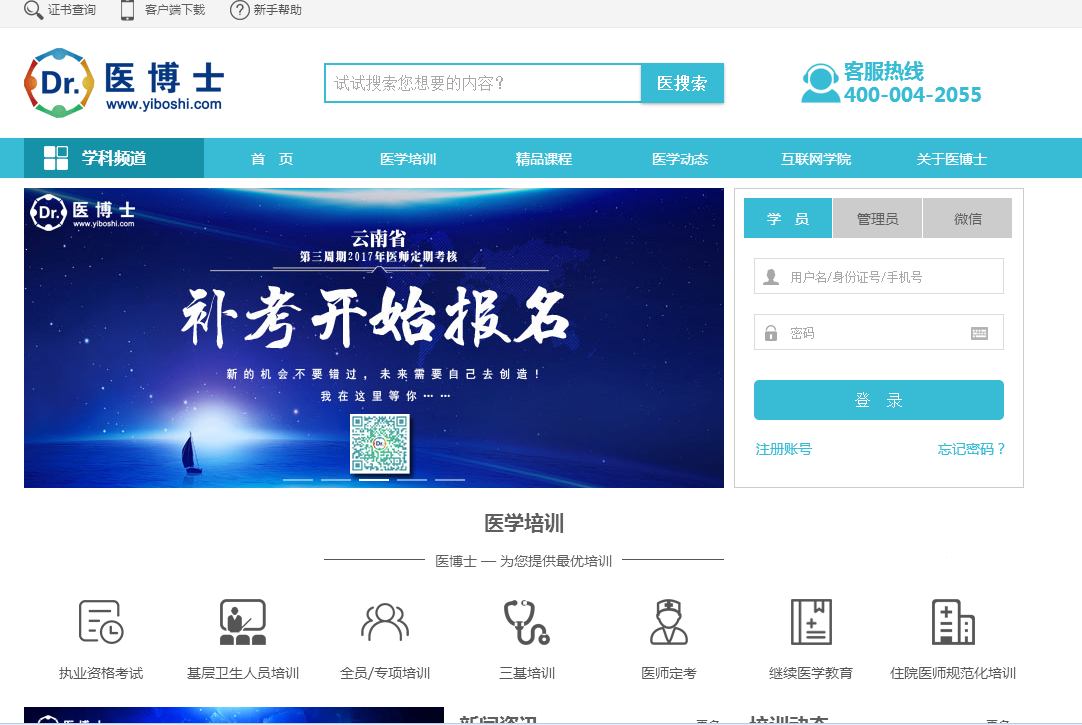This screenshot has width=1082, height=725.
Task: Open 住院医师规范化培训 hospital icon
Action: [952, 622]
